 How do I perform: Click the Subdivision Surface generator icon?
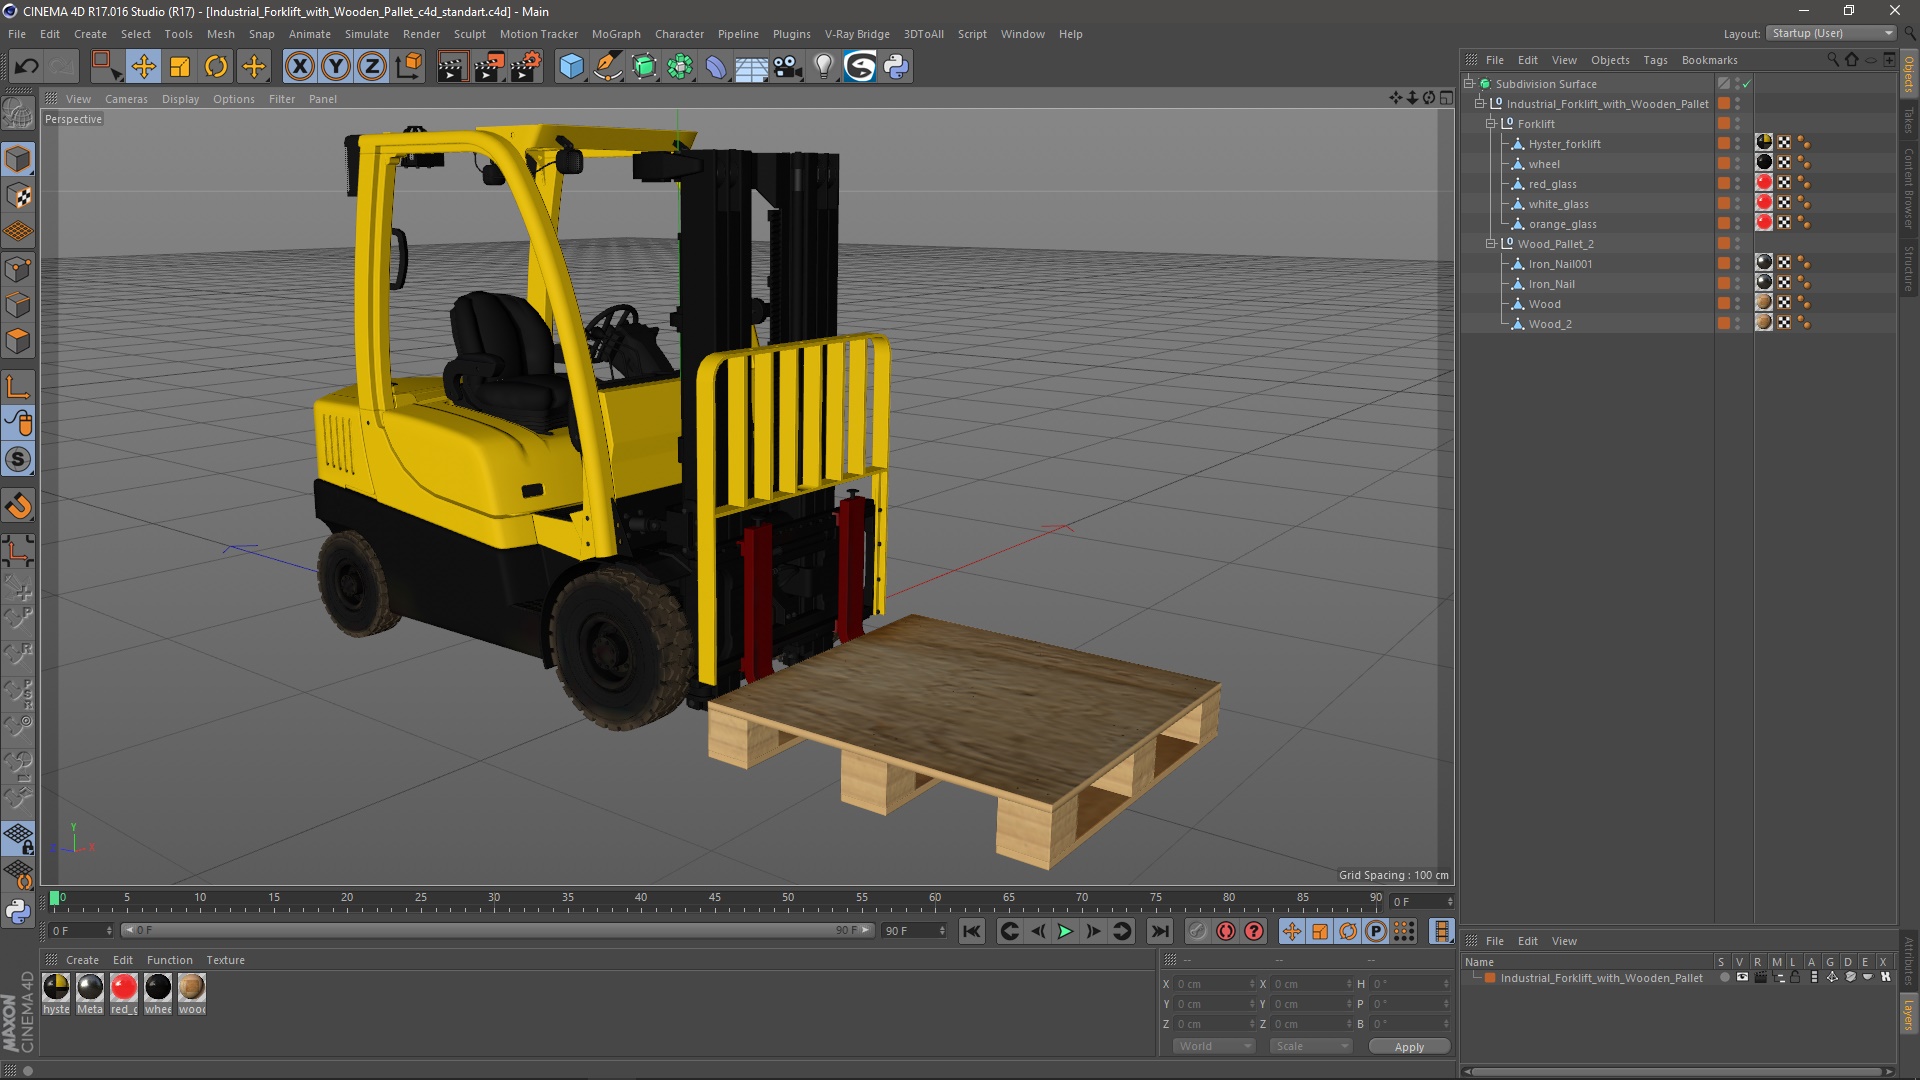coord(644,67)
